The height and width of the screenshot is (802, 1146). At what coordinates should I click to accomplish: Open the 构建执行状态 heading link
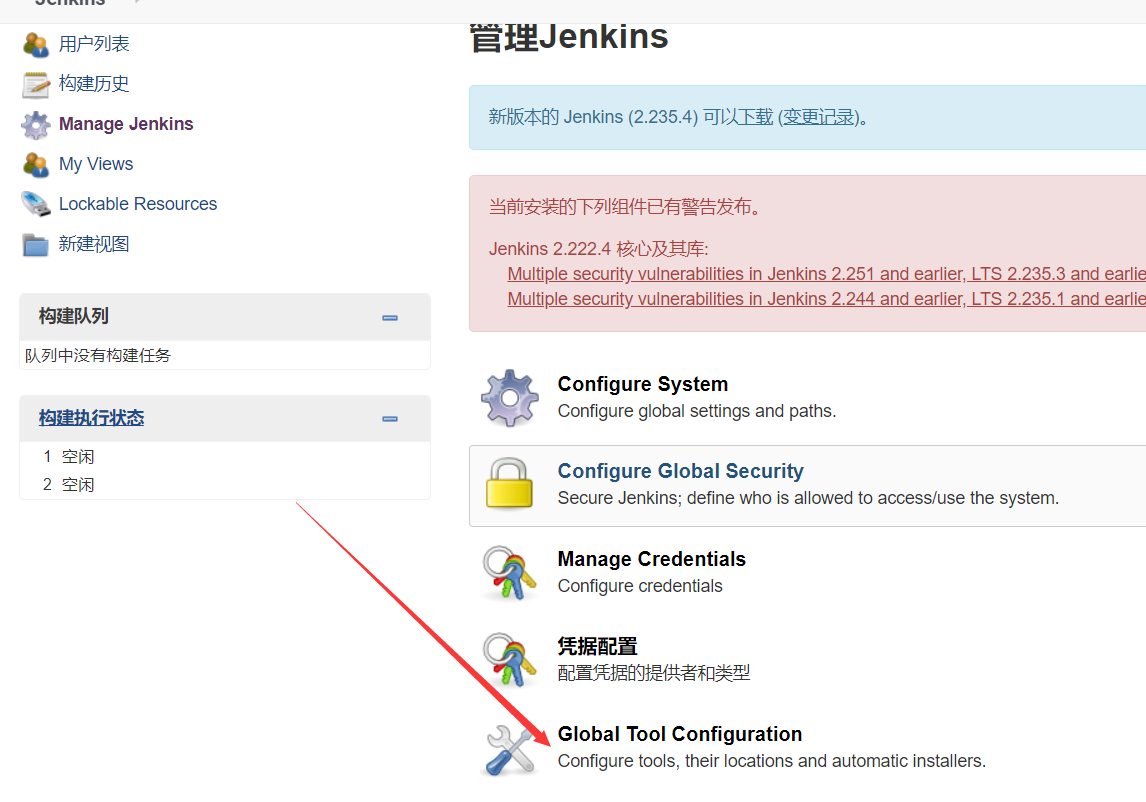(x=91, y=418)
